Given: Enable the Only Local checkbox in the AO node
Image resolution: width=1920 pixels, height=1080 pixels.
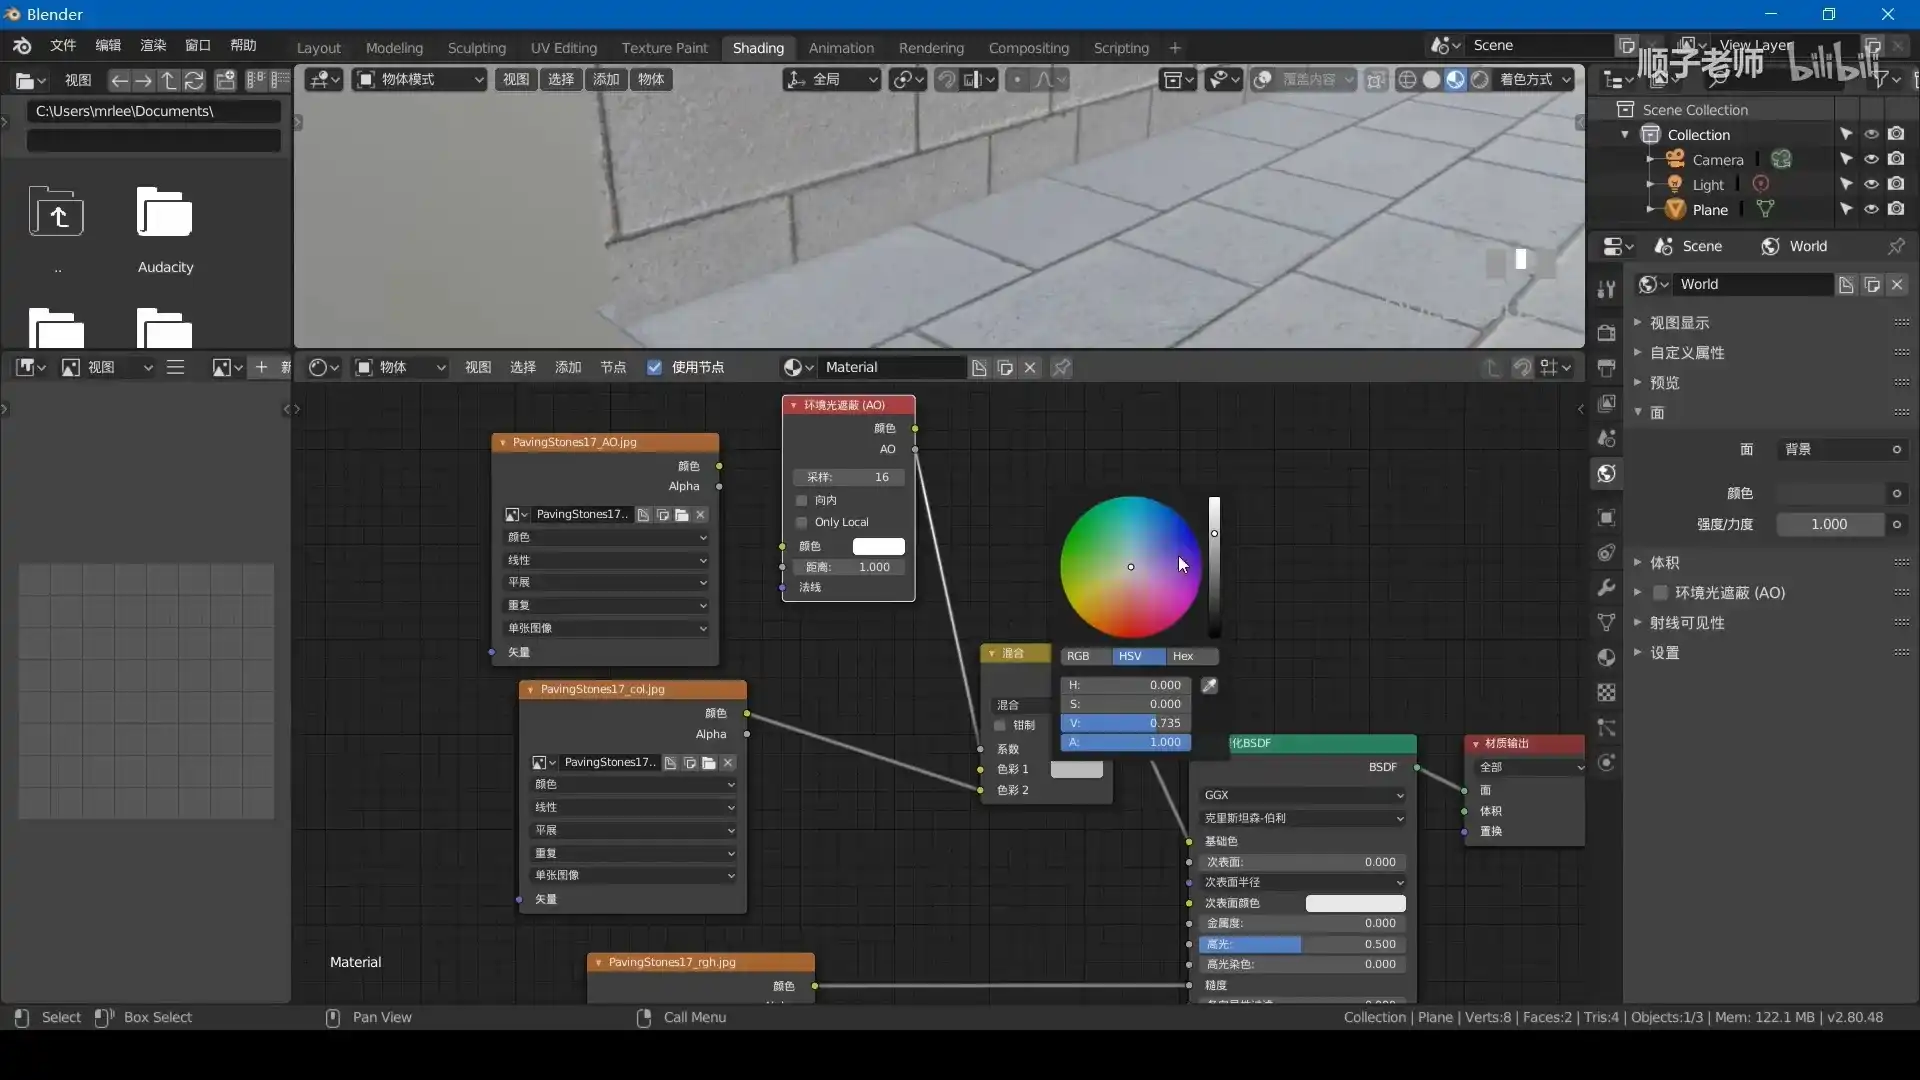Looking at the screenshot, I should (x=802, y=522).
